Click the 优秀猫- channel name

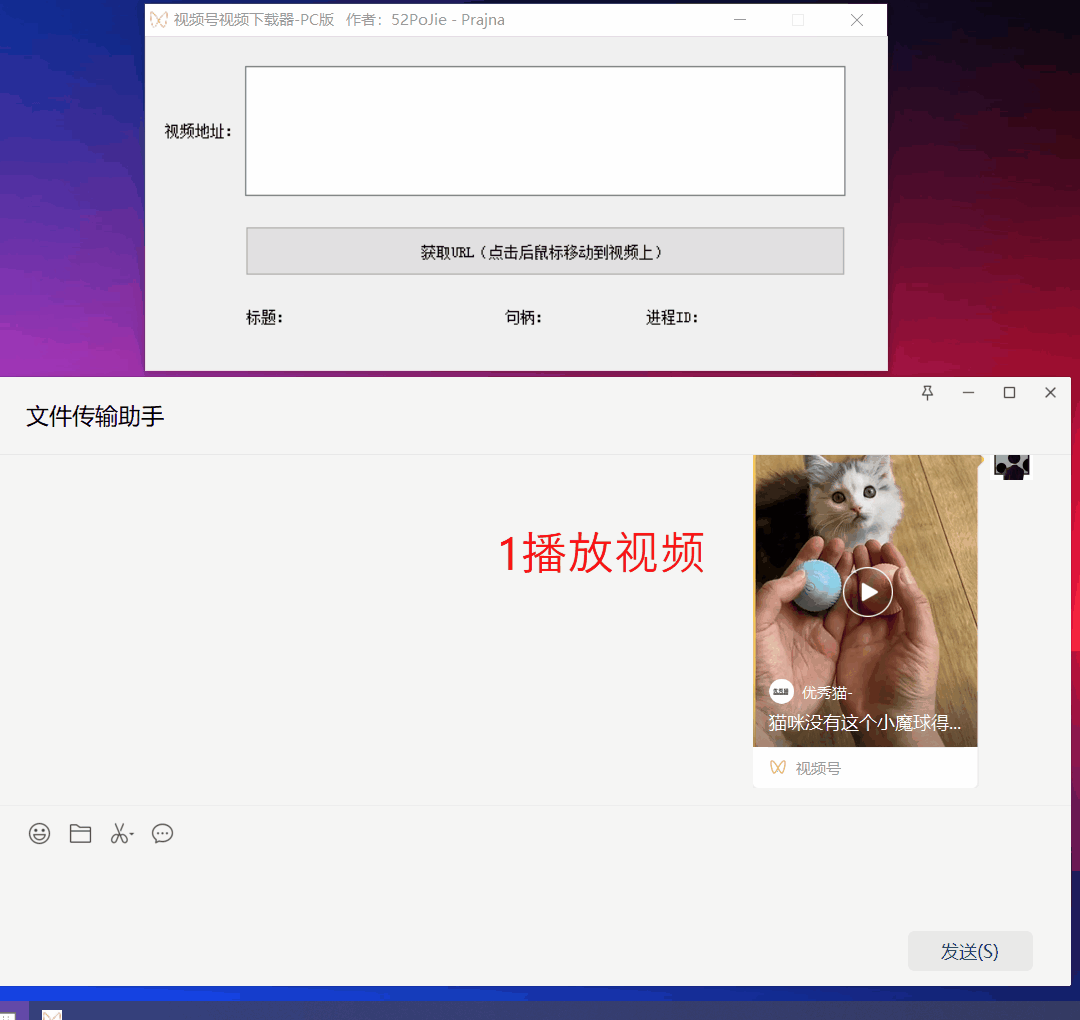(827, 692)
